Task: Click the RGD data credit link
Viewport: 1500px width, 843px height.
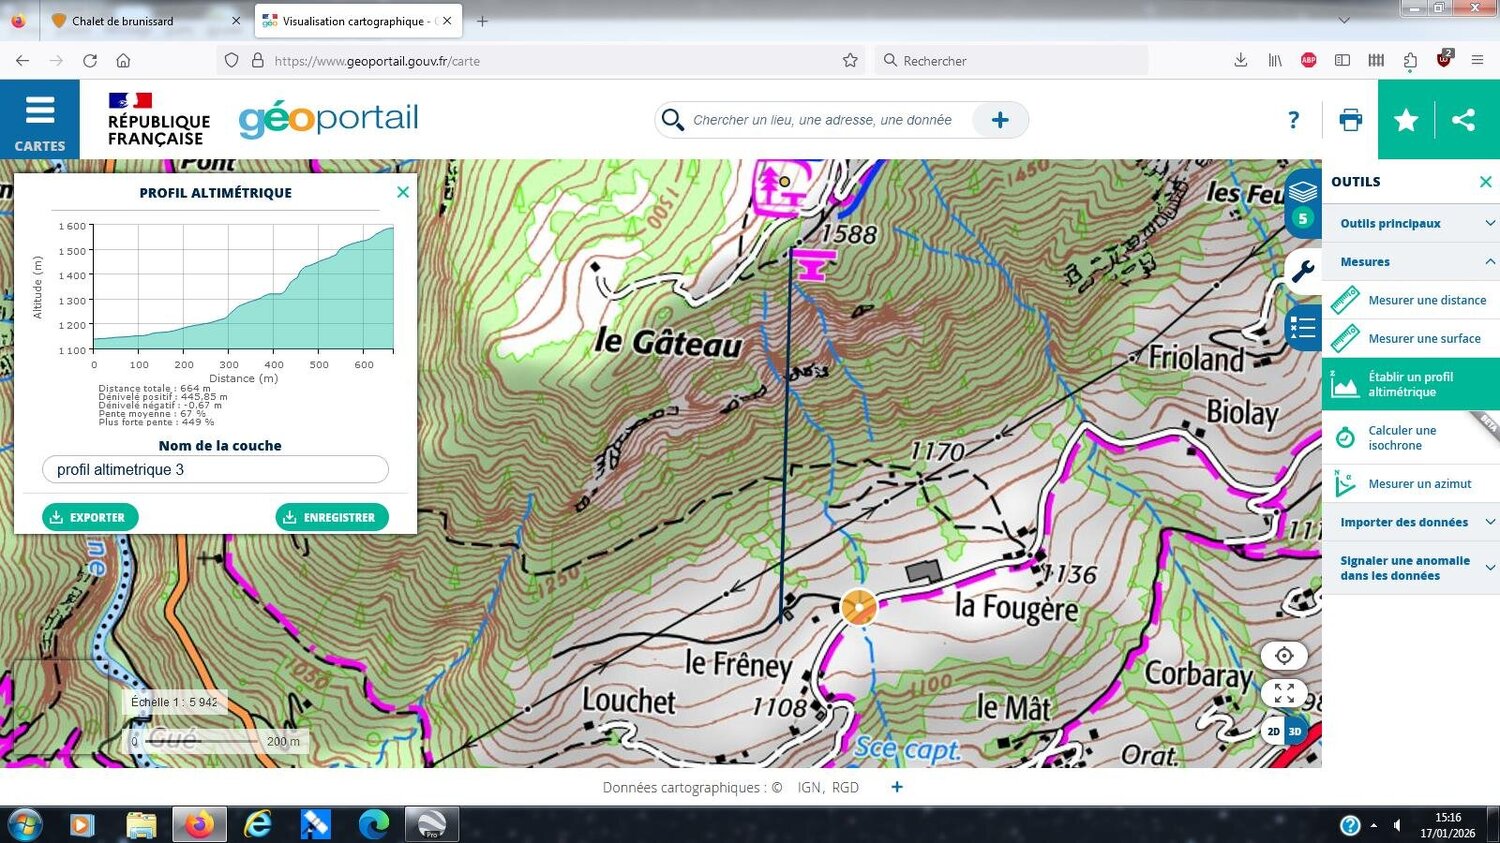Action: click(x=845, y=787)
